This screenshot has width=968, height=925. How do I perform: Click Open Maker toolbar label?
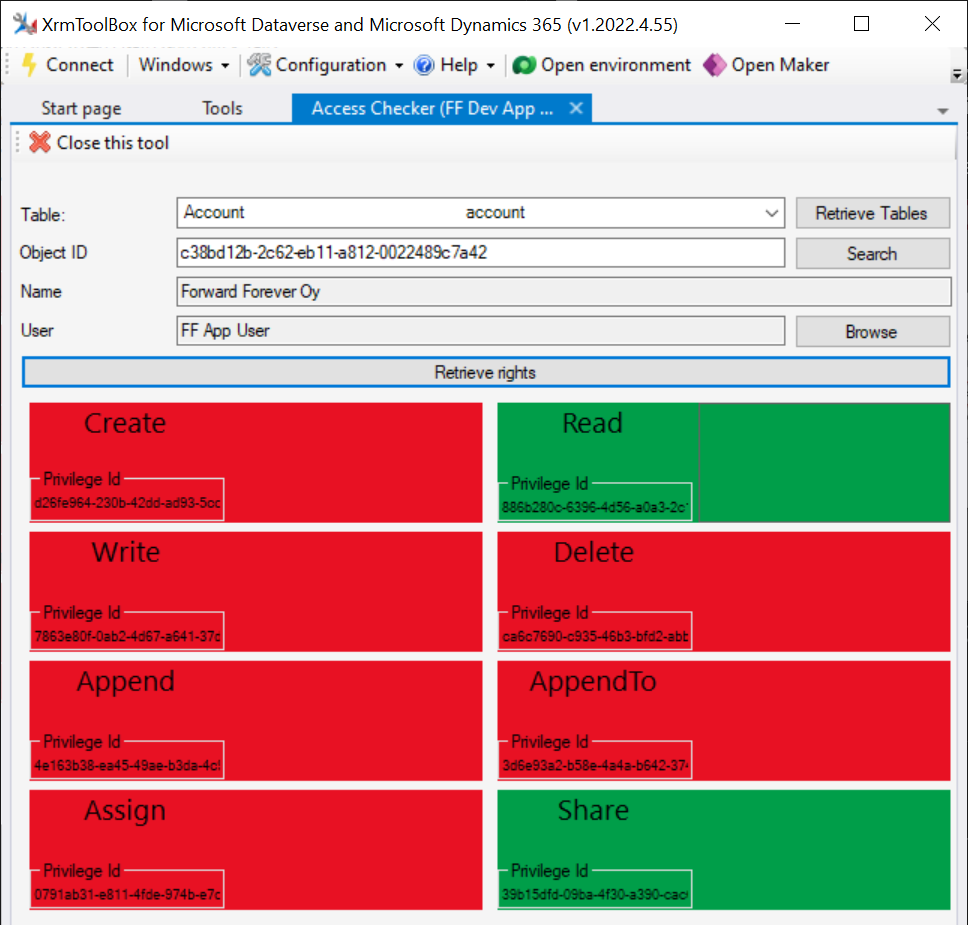780,65
